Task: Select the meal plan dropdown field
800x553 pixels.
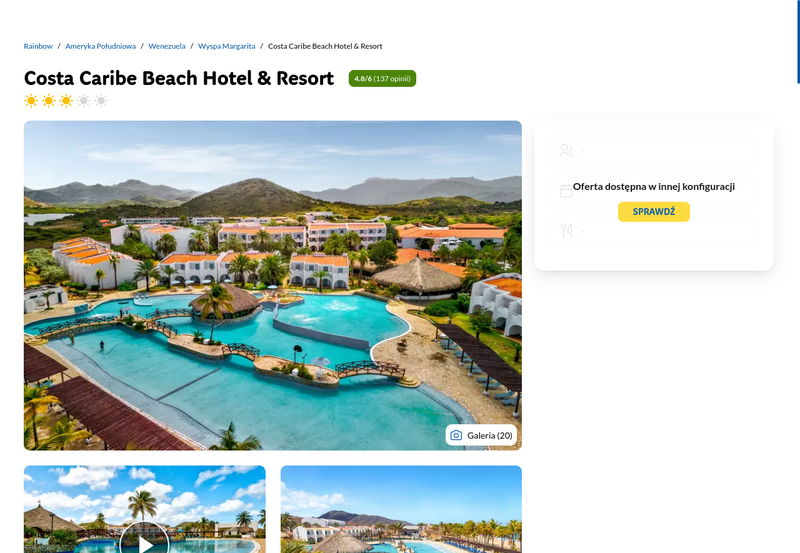Action: pyautogui.click(x=654, y=231)
